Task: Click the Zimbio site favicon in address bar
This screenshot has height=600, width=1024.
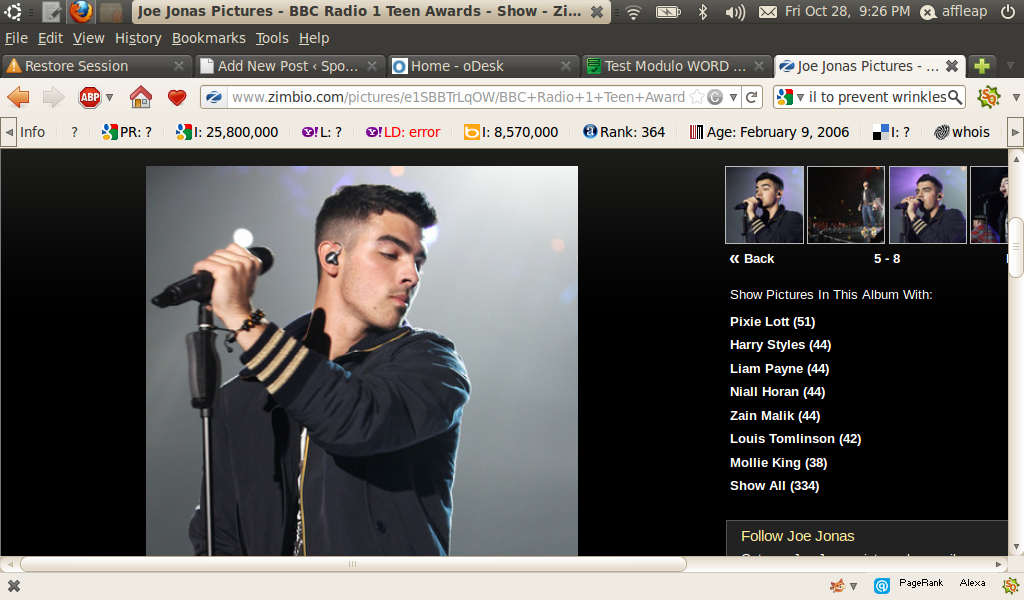Action: pos(214,97)
